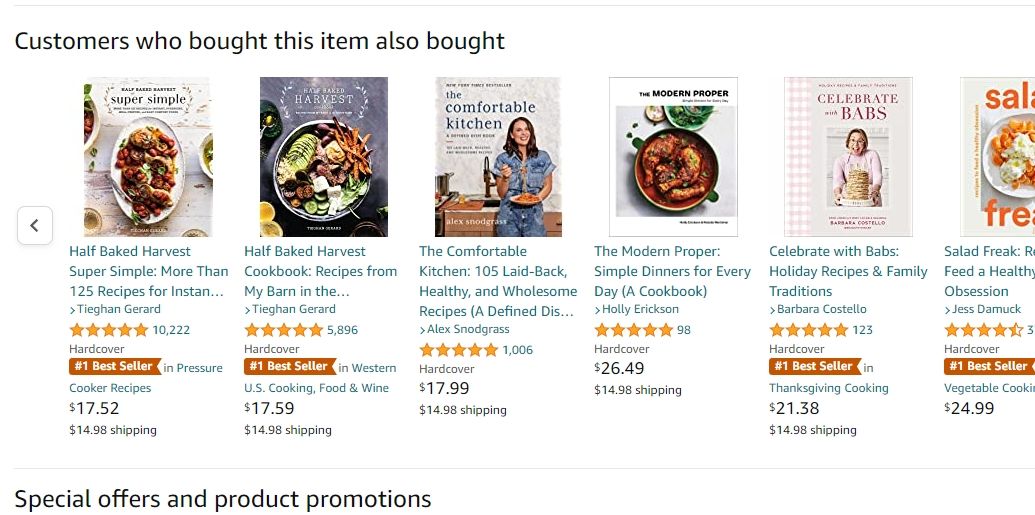Open Western U.S. Cooking, Food & Wine category
The image size is (1035, 515).
(316, 388)
